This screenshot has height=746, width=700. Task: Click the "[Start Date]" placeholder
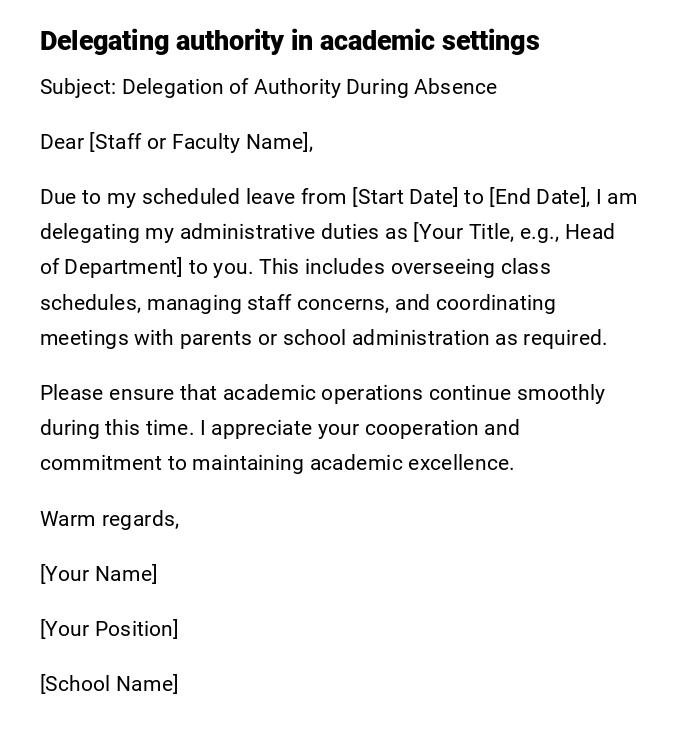tap(405, 197)
